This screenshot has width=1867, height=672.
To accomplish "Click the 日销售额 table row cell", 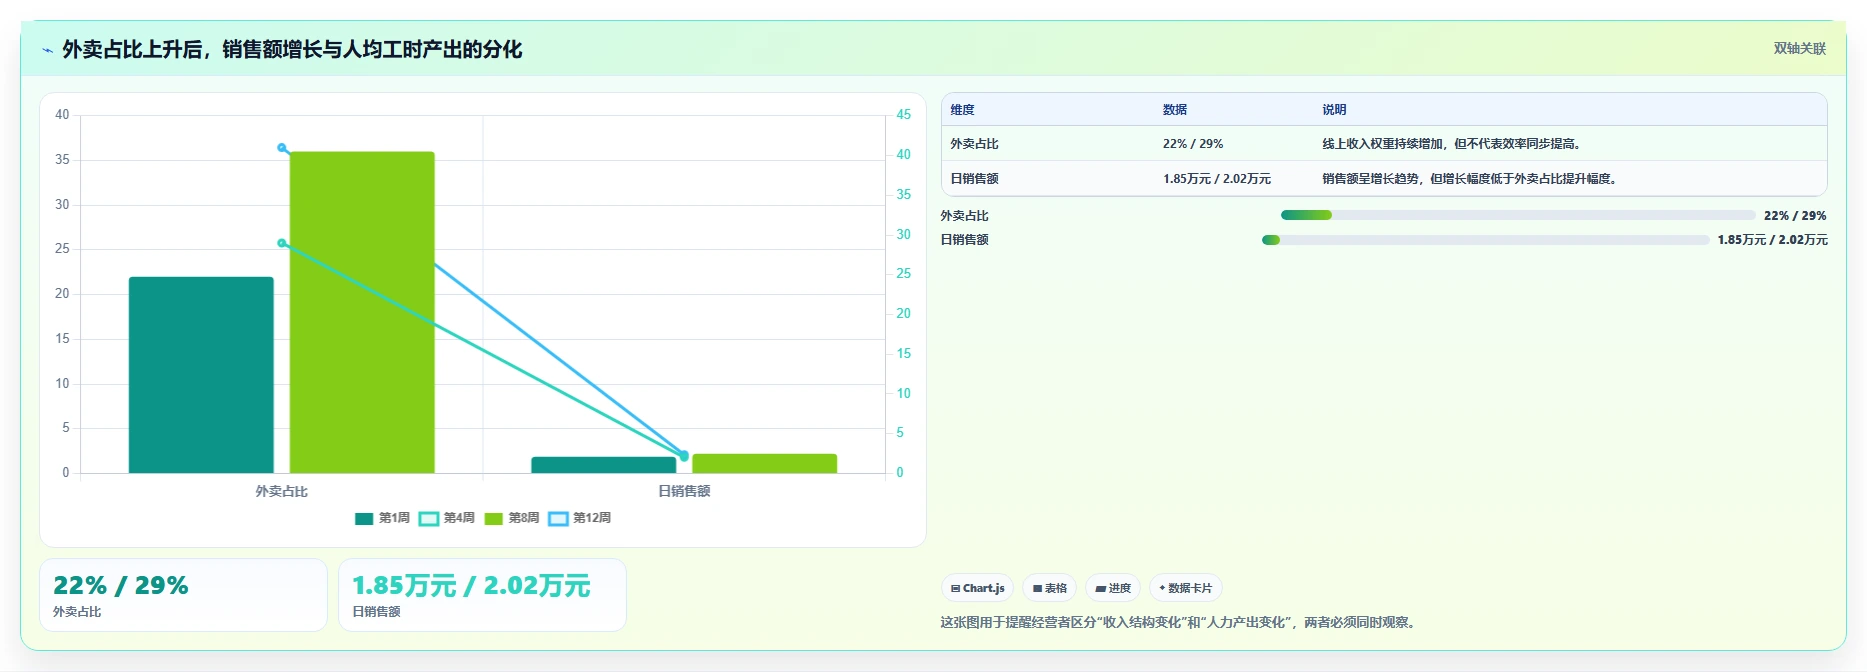I will click(975, 179).
